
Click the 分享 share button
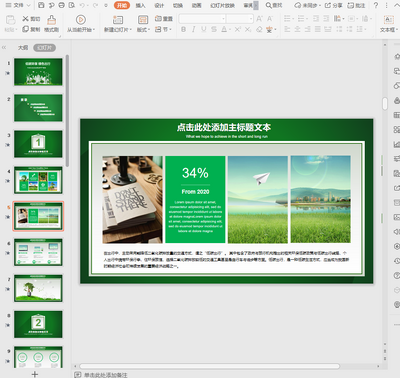[x=333, y=5]
